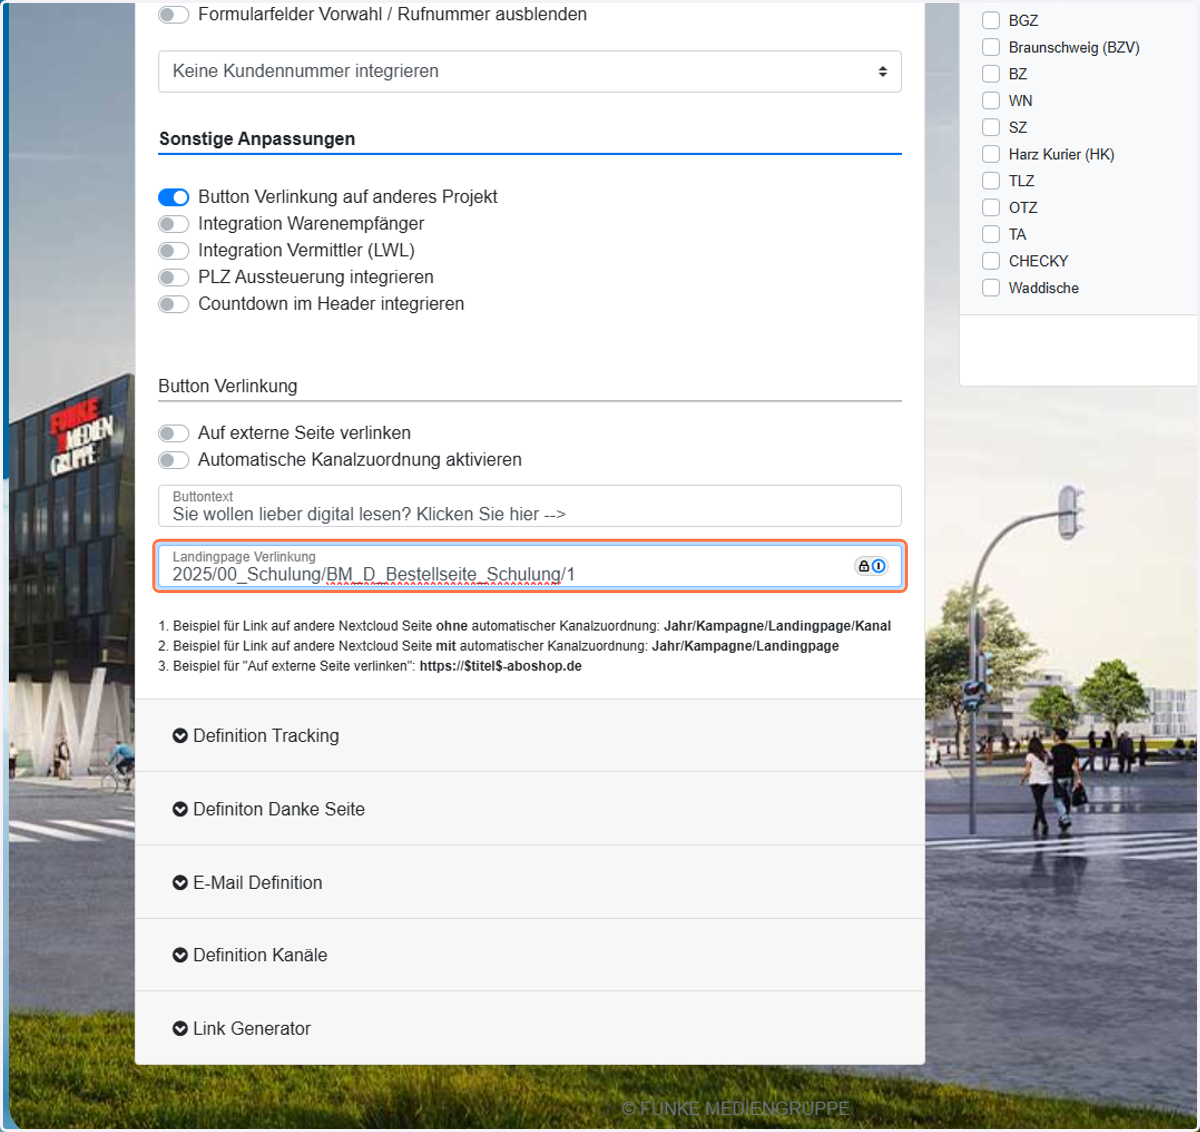Click chevron icon beside Definiton Danke Seite

[180, 809]
